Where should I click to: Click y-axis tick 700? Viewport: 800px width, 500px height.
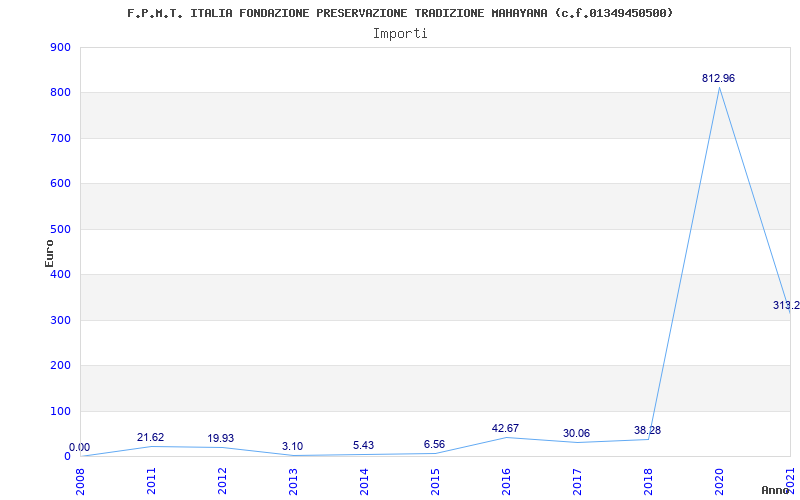click(x=60, y=138)
